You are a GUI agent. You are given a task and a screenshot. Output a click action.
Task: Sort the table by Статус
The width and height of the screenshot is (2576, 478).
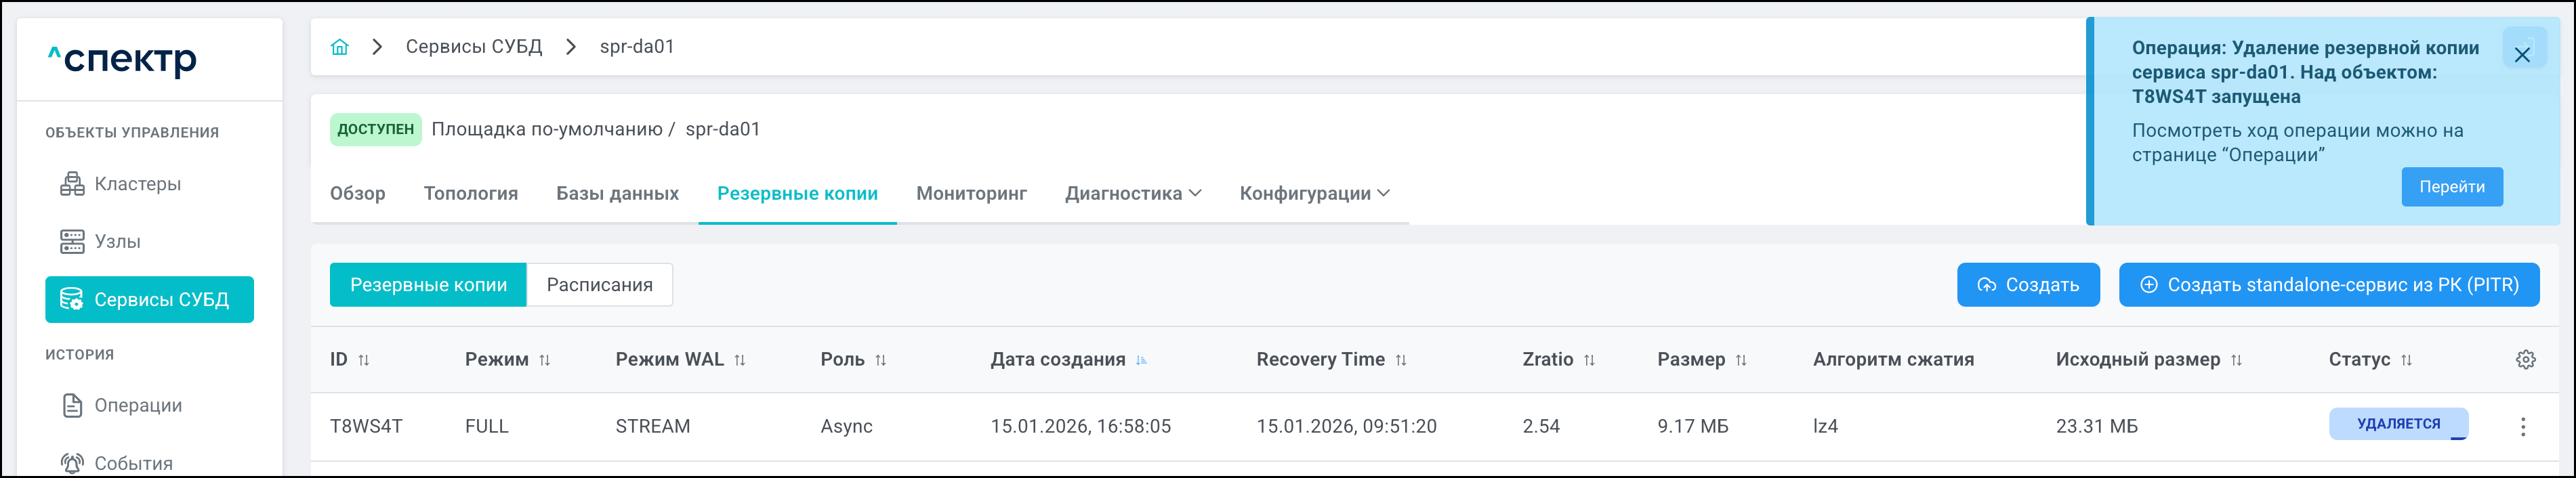click(2406, 360)
